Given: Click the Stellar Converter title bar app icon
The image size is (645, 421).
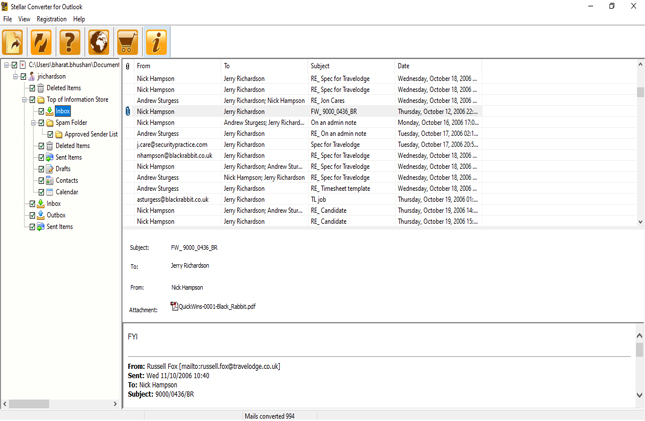Looking at the screenshot, I should pyautogui.click(x=5, y=7).
